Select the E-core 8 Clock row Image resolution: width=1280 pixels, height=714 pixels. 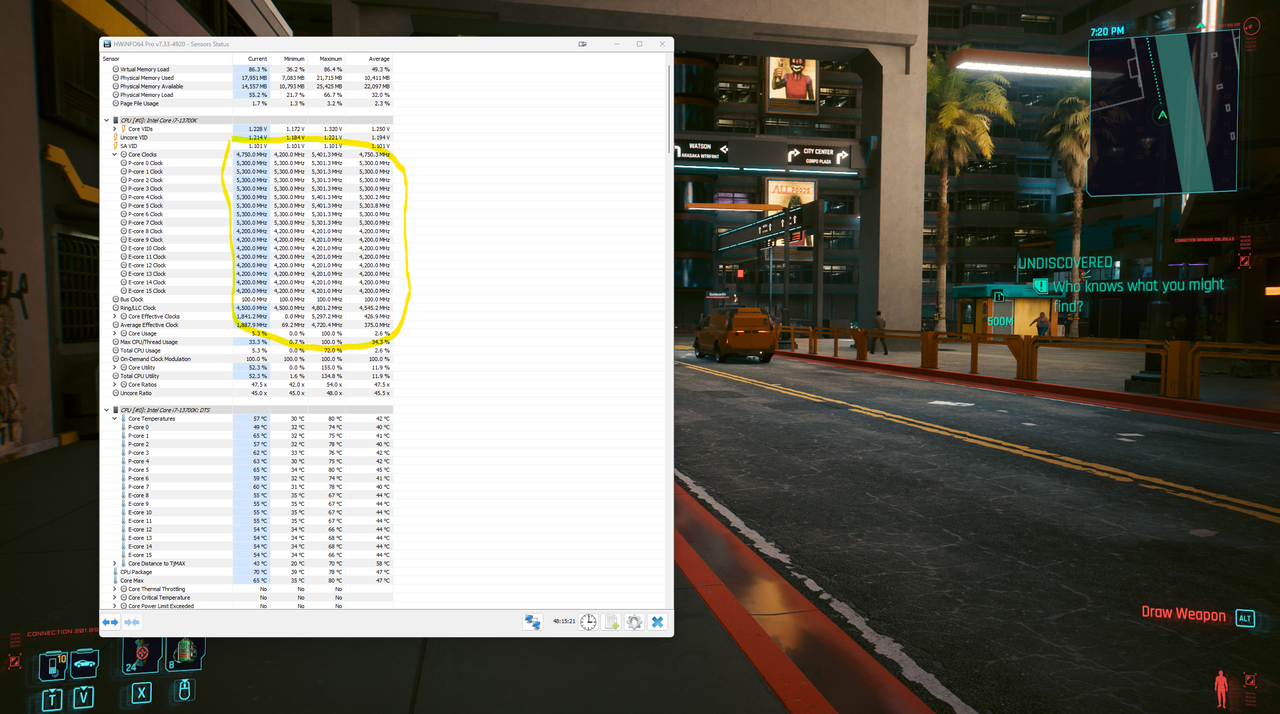pyautogui.click(x=247, y=231)
